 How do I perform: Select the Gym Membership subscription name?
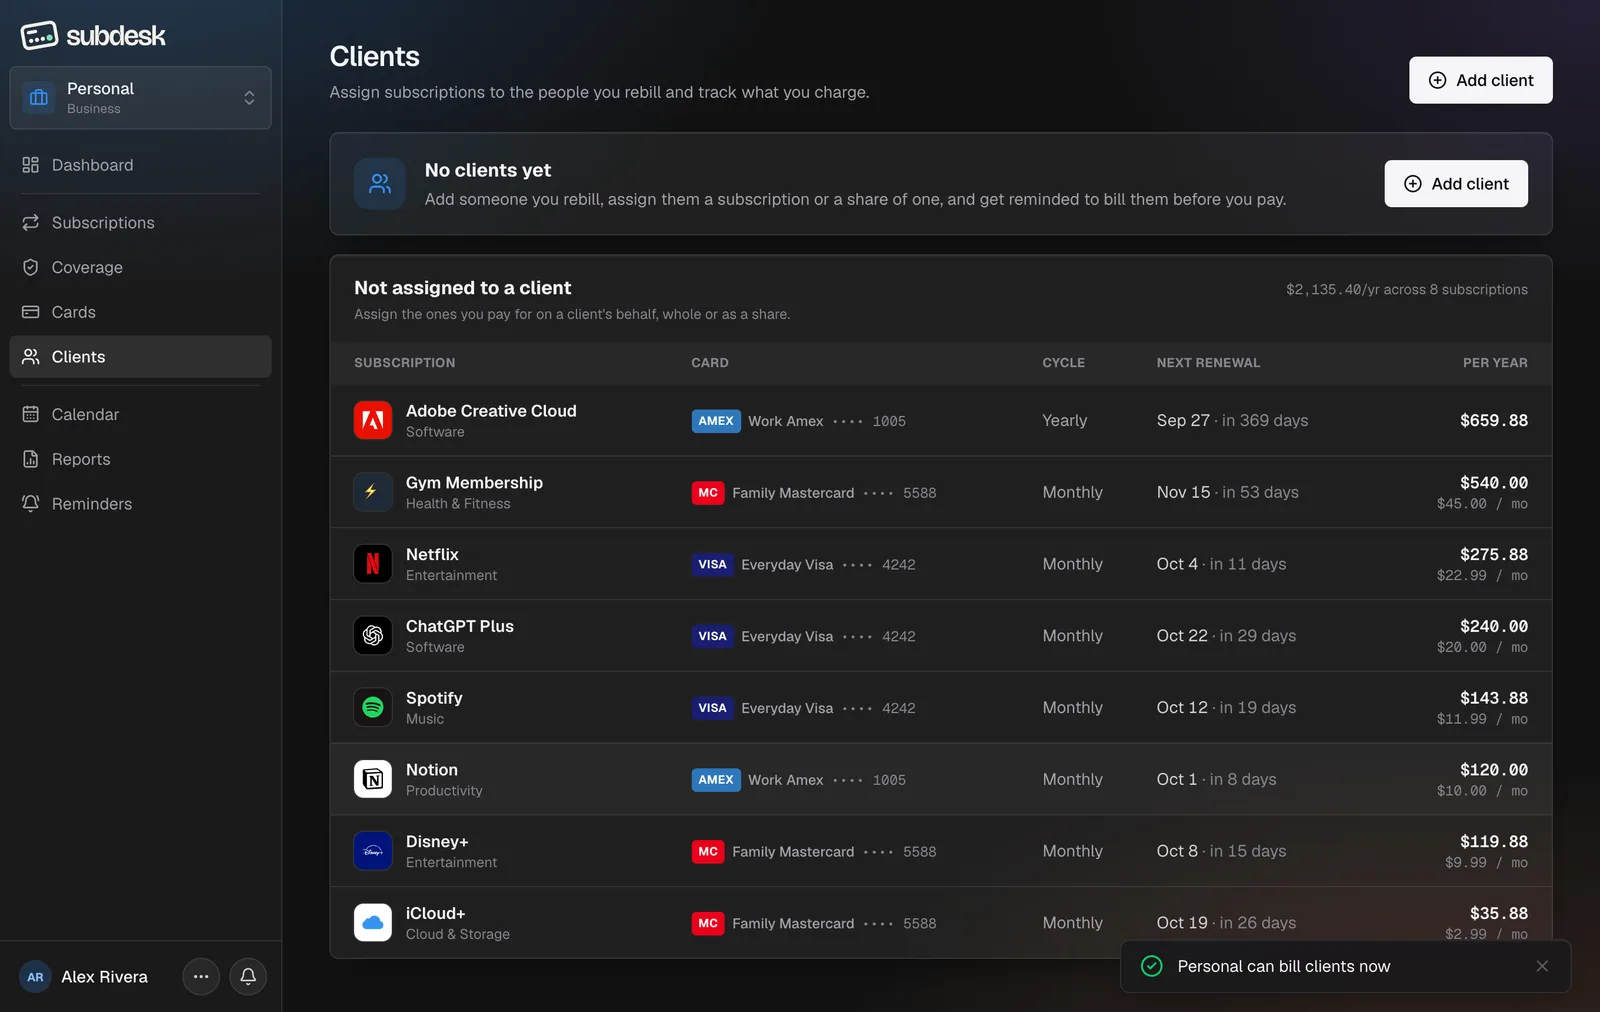[x=474, y=483]
